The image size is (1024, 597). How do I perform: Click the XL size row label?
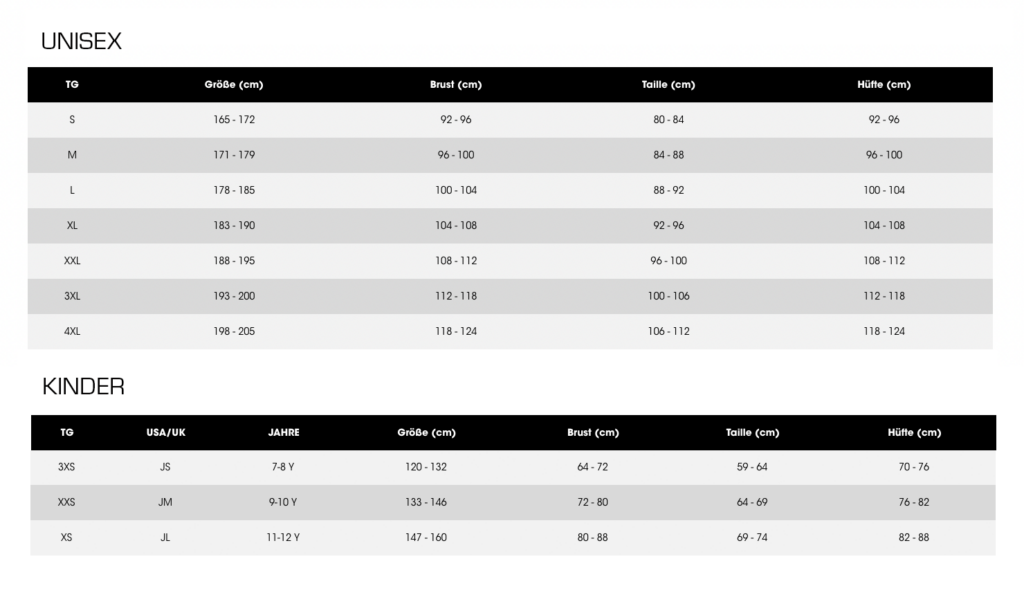(72, 225)
